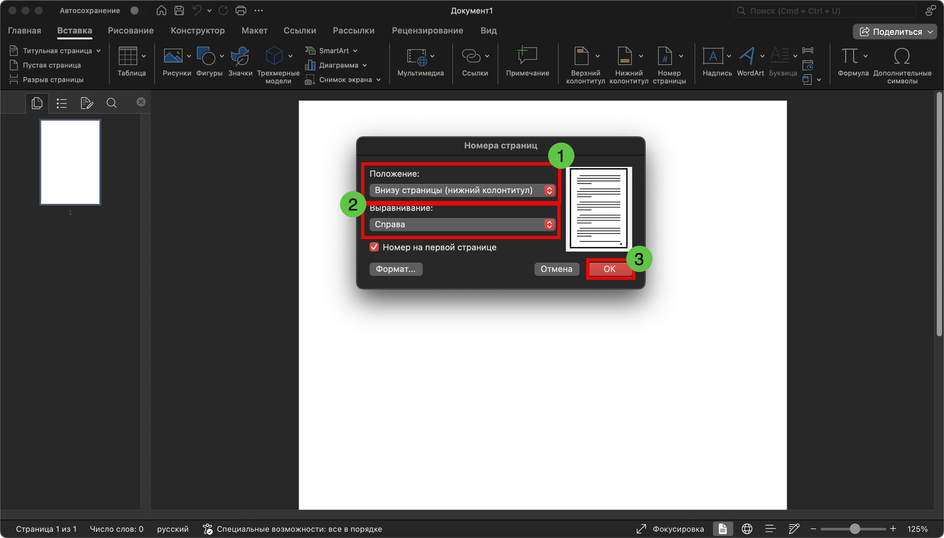
Task: Switch to draft view in status bar
Action: click(x=794, y=528)
